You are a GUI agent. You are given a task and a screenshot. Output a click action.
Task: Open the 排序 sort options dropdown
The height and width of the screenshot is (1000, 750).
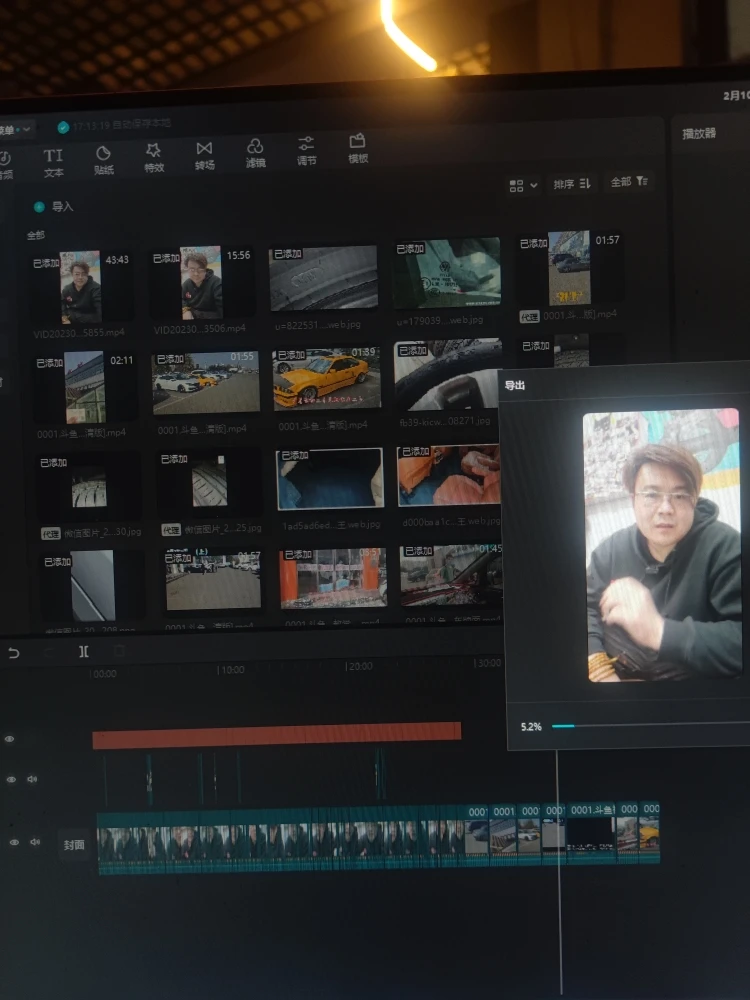click(x=573, y=184)
